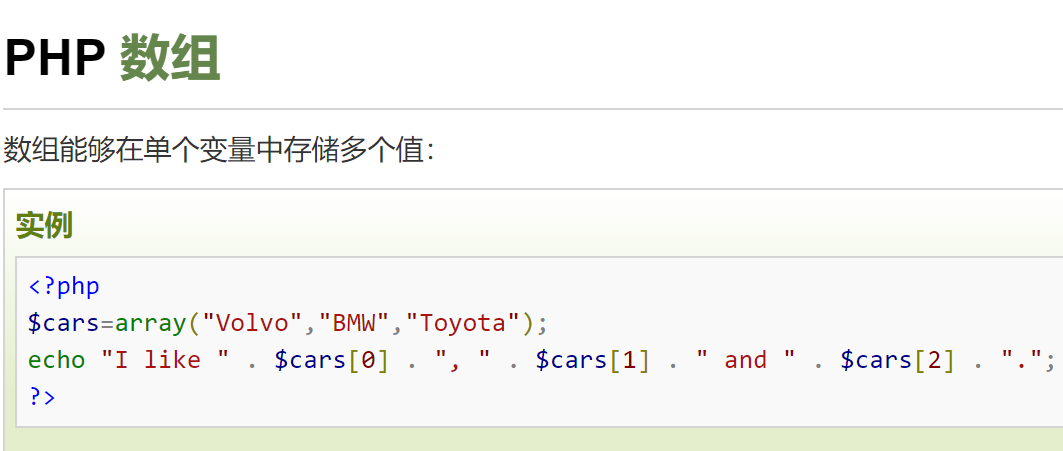This screenshot has height=451, width=1063.
Task: Click the $cars[0] expression
Action: [x=332, y=359]
